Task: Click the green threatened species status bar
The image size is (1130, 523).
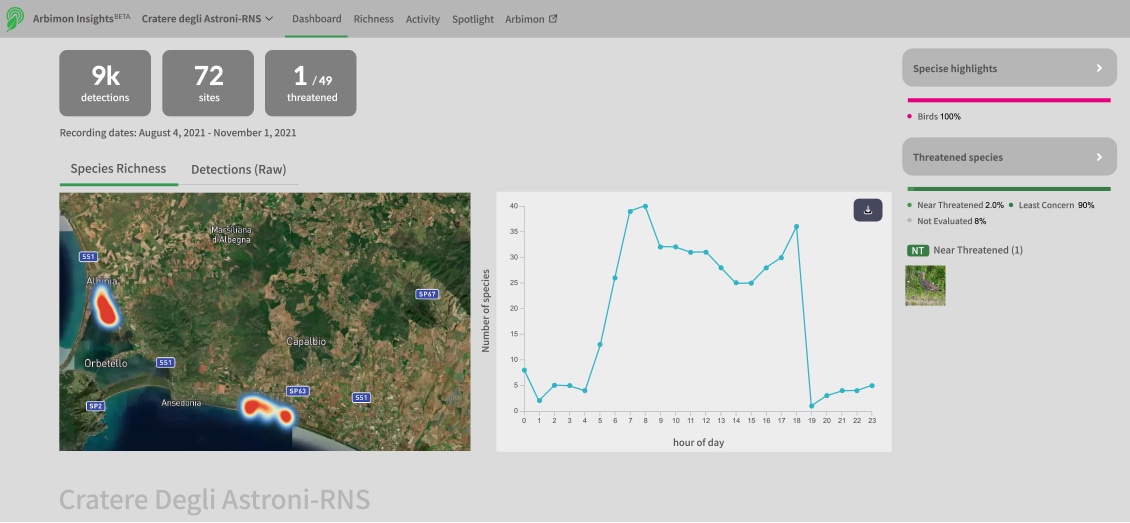Action: tap(1009, 189)
